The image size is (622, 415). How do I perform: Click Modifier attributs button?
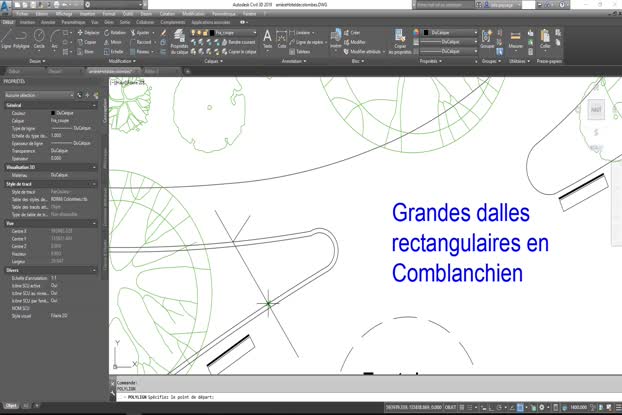point(364,52)
